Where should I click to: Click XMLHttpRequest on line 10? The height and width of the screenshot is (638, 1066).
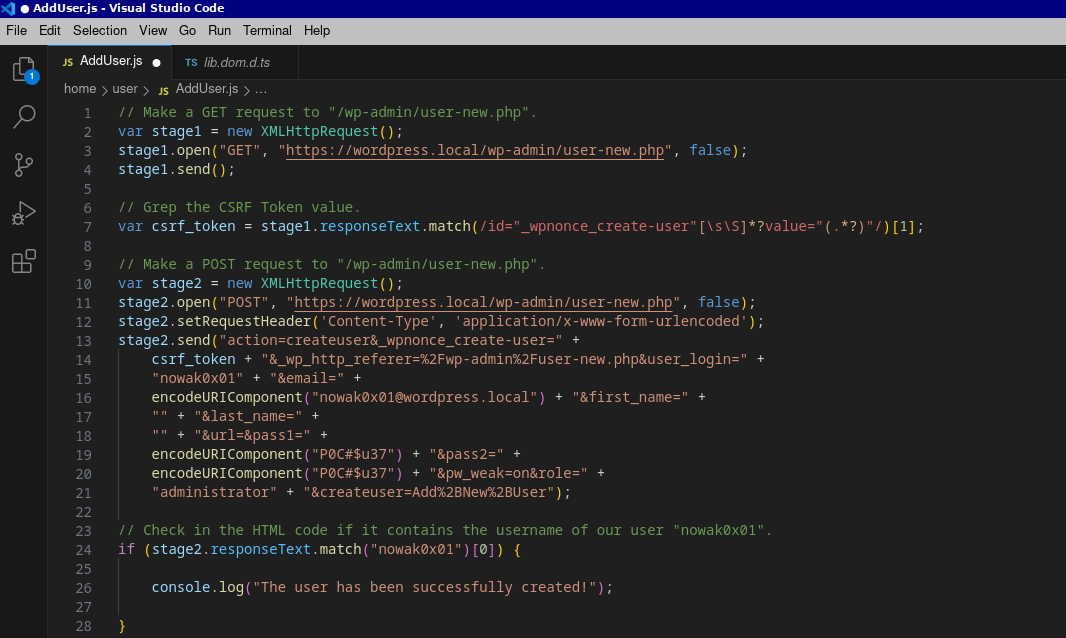pyautogui.click(x=319, y=283)
